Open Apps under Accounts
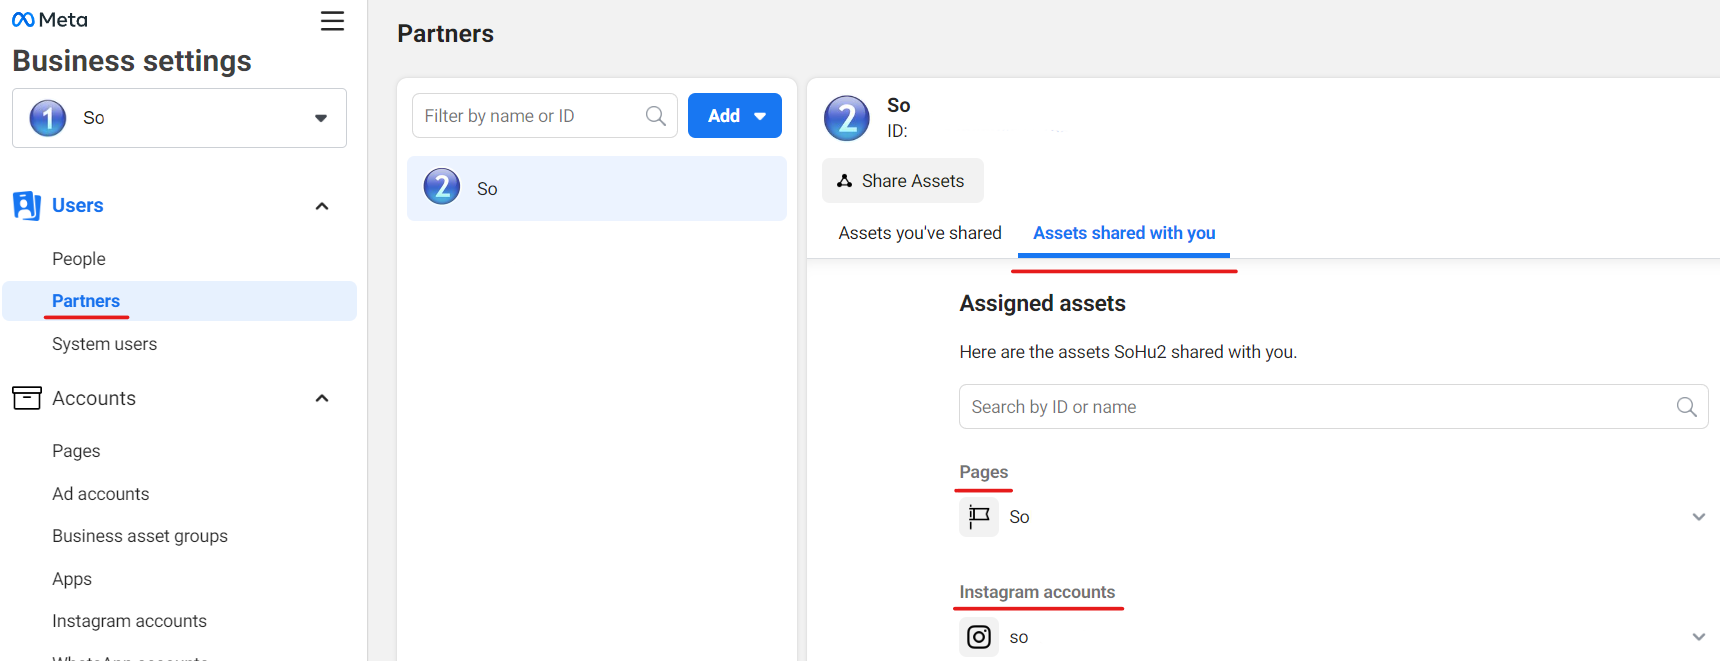 [x=72, y=579]
